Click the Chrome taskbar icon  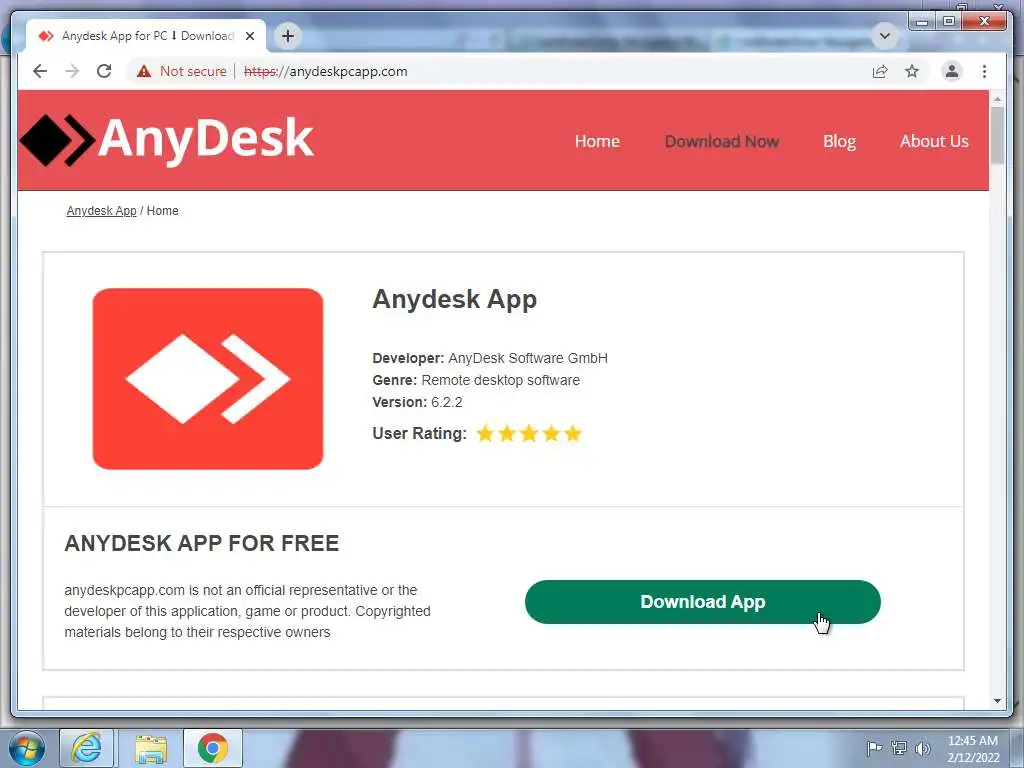click(x=213, y=748)
